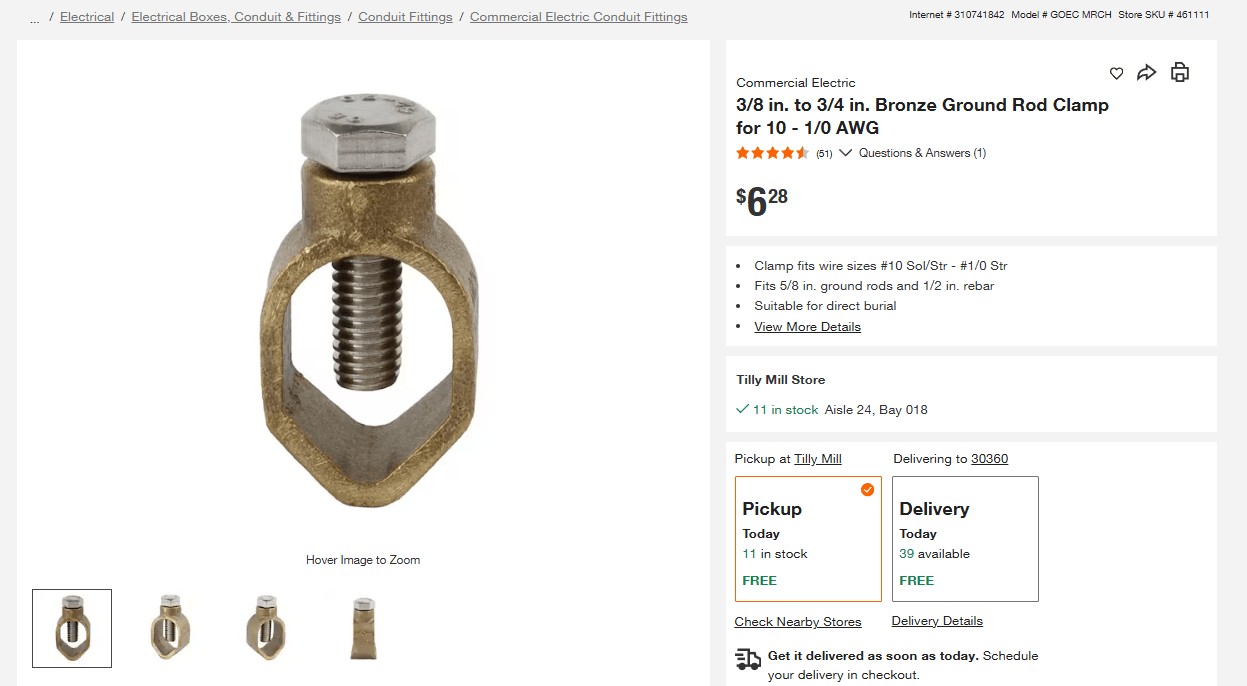This screenshot has width=1247, height=686.
Task: Click the delivery truck icon
Action: pyautogui.click(x=748, y=658)
